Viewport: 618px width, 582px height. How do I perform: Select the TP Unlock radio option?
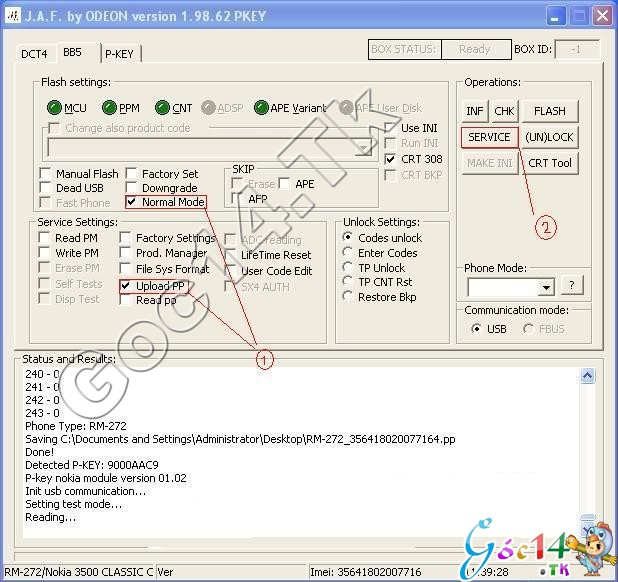pos(348,268)
